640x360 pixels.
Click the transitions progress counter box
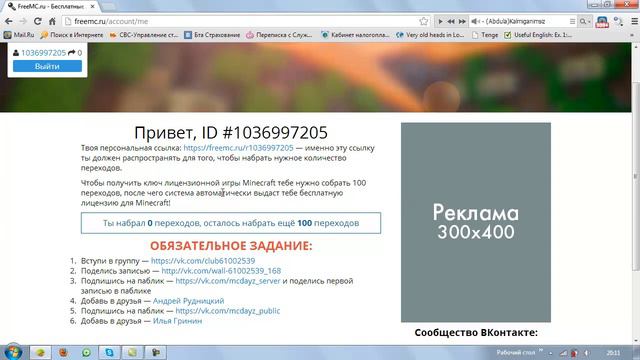[x=231, y=223]
